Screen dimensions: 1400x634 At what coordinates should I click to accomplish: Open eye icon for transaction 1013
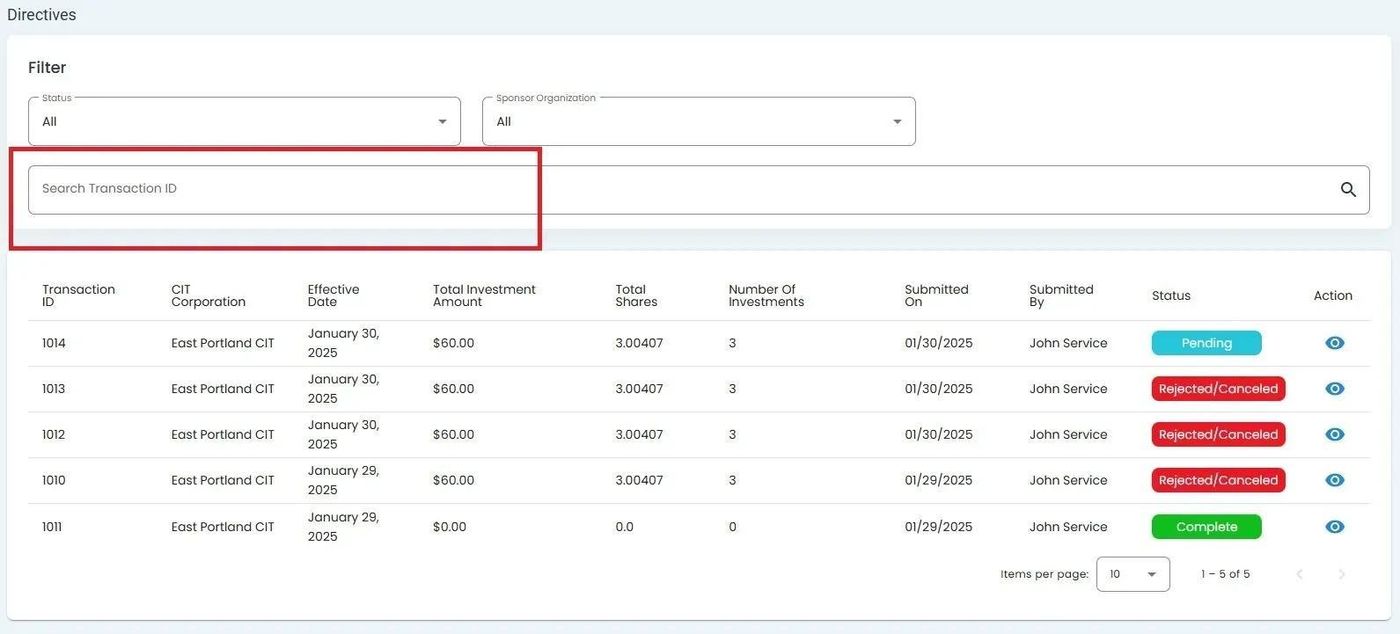1334,389
